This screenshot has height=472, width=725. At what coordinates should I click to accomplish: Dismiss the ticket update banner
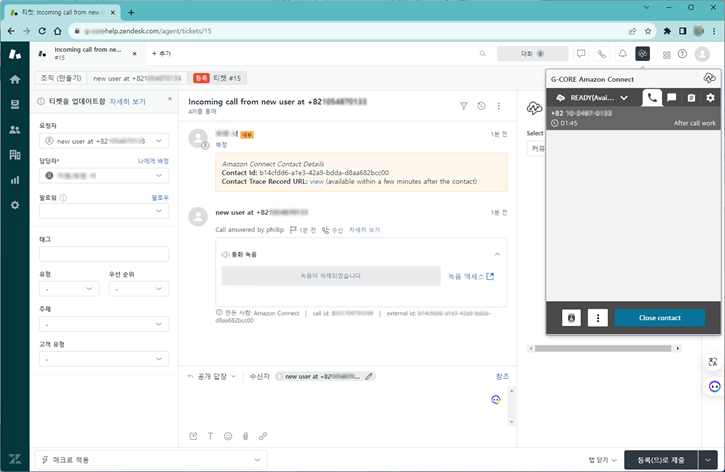170,99
